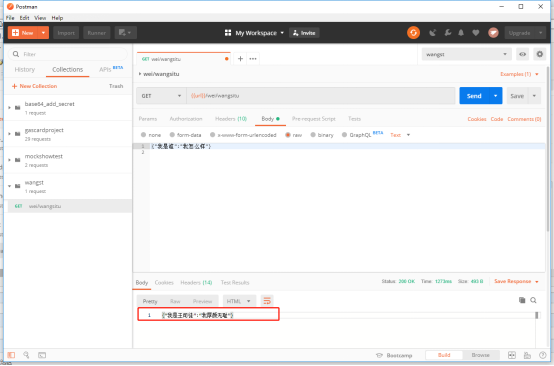Select the raw radio button

click(288, 135)
